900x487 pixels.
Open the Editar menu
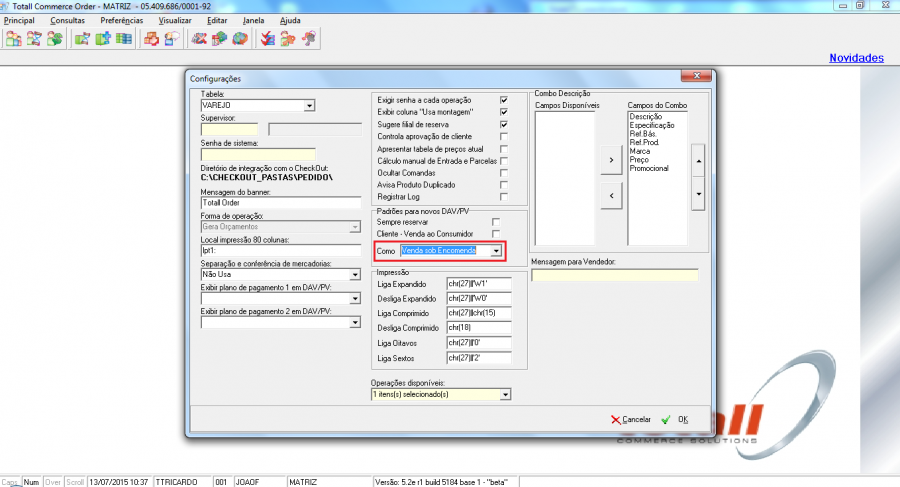(217, 20)
